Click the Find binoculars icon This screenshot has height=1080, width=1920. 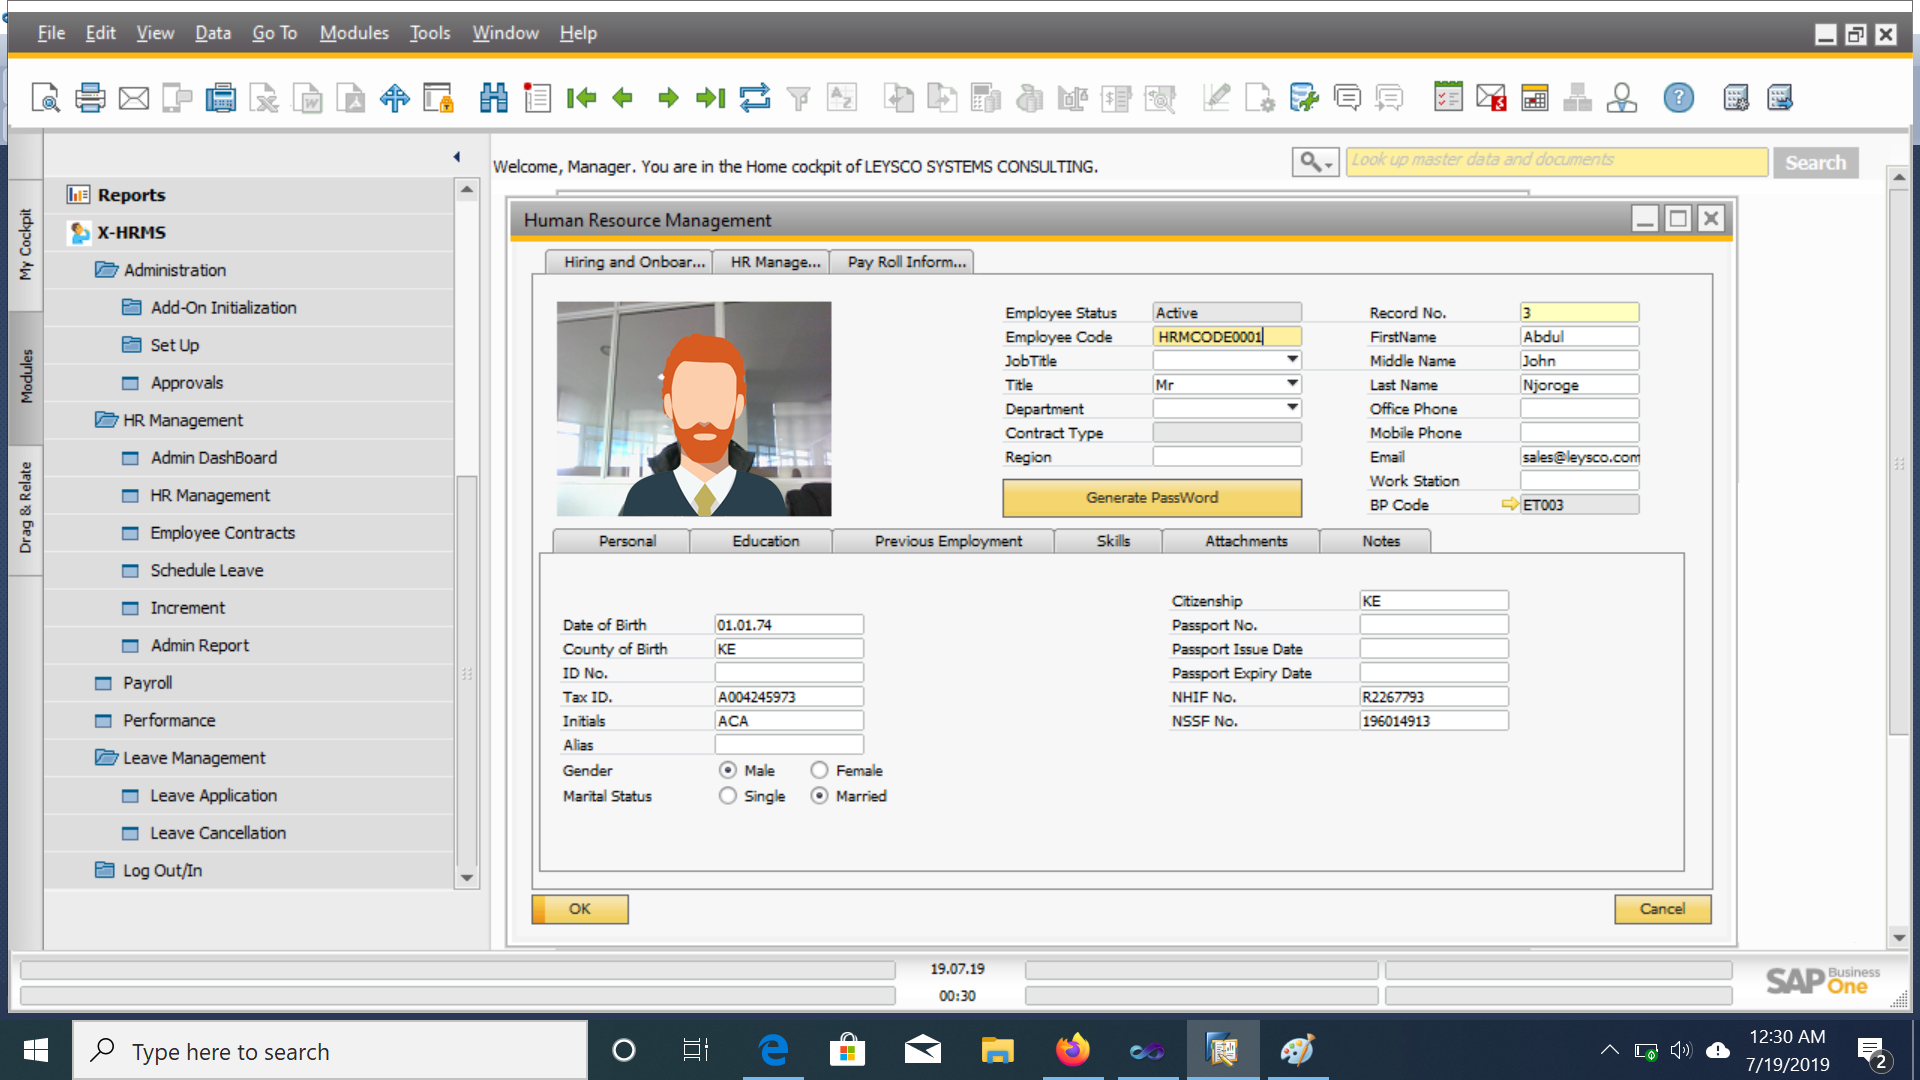pyautogui.click(x=493, y=98)
